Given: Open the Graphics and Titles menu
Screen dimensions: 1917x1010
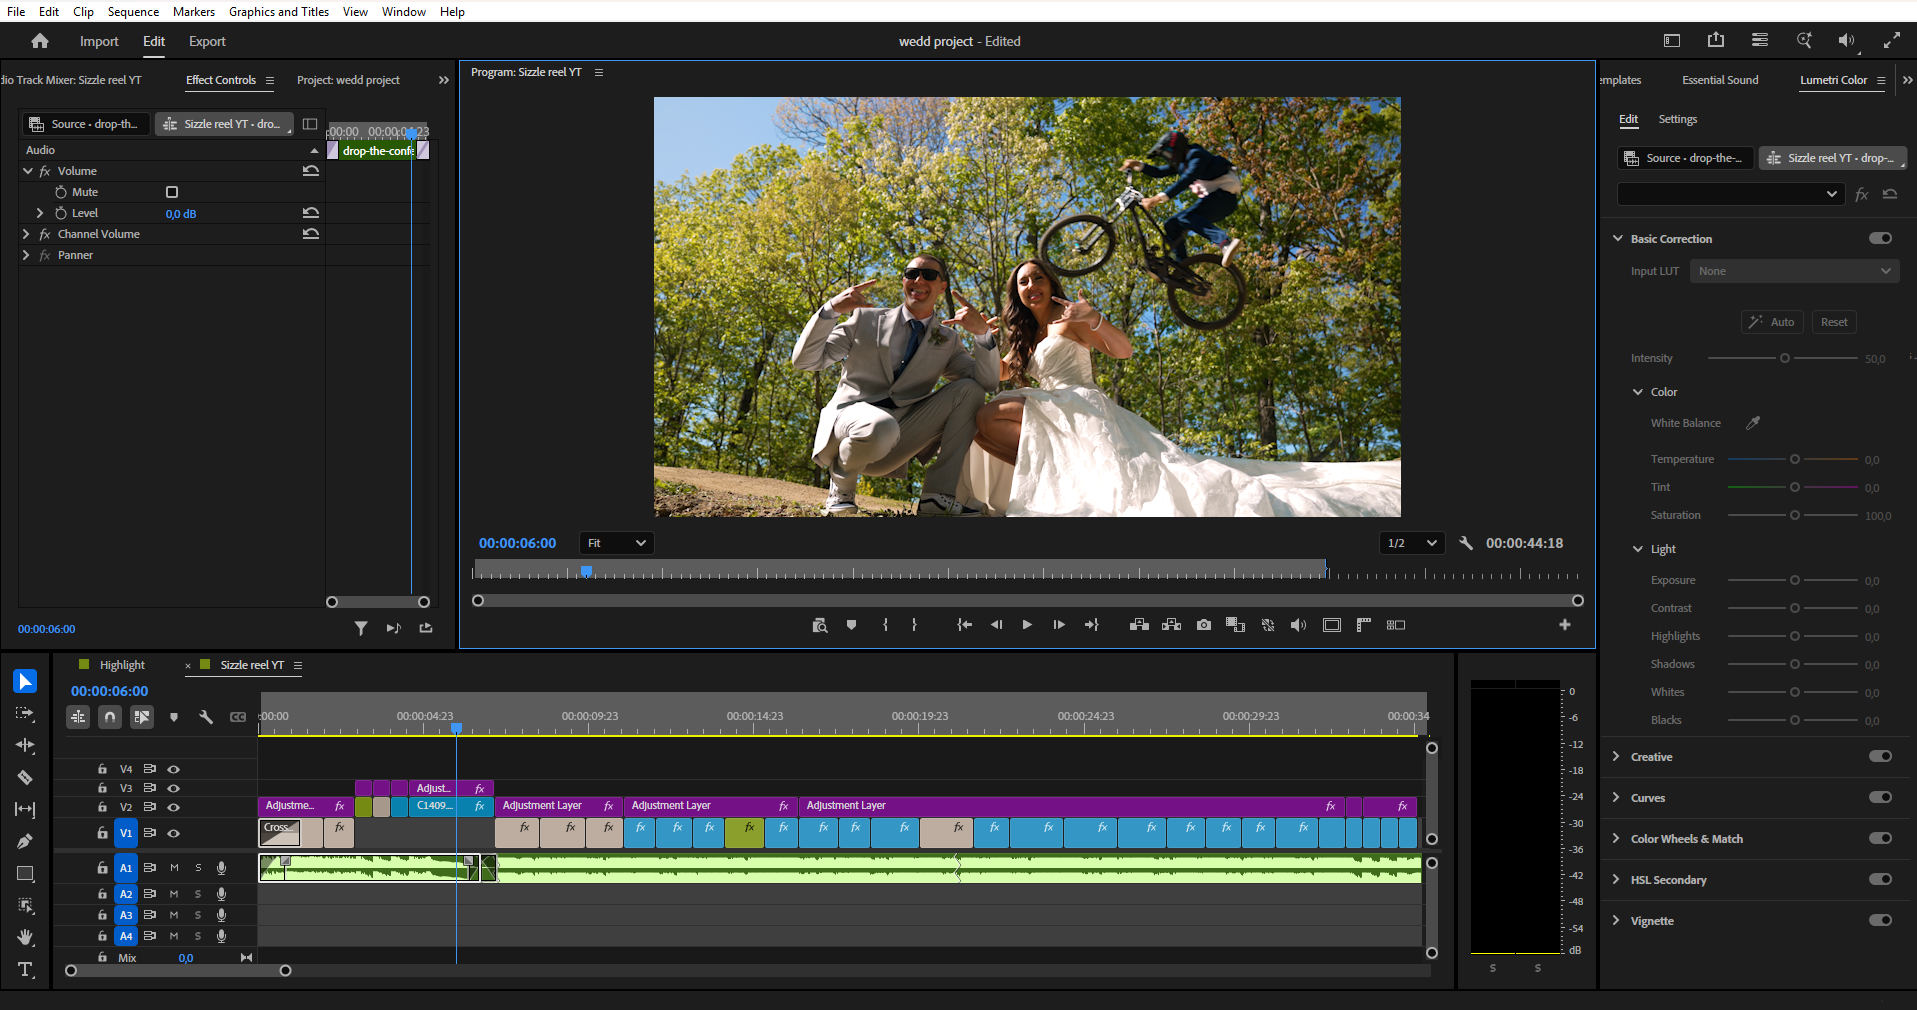Looking at the screenshot, I should (x=279, y=12).
